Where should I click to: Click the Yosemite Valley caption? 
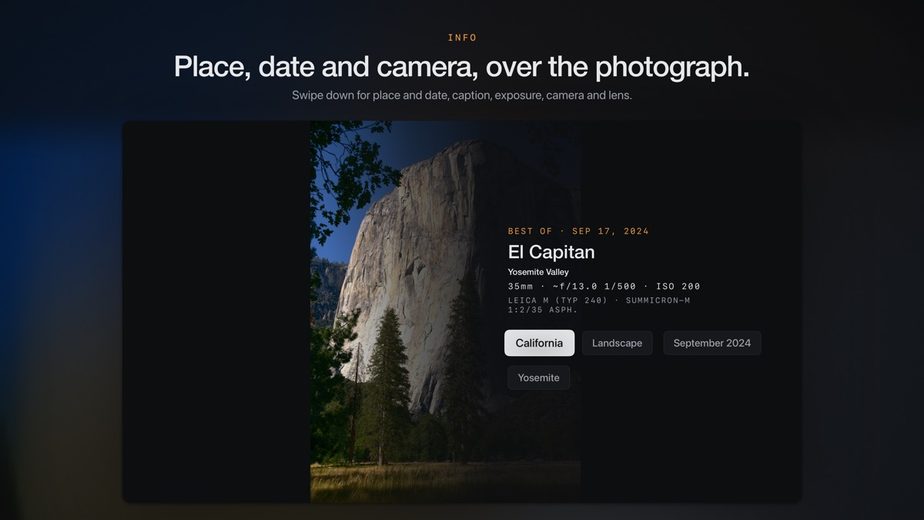pos(538,272)
